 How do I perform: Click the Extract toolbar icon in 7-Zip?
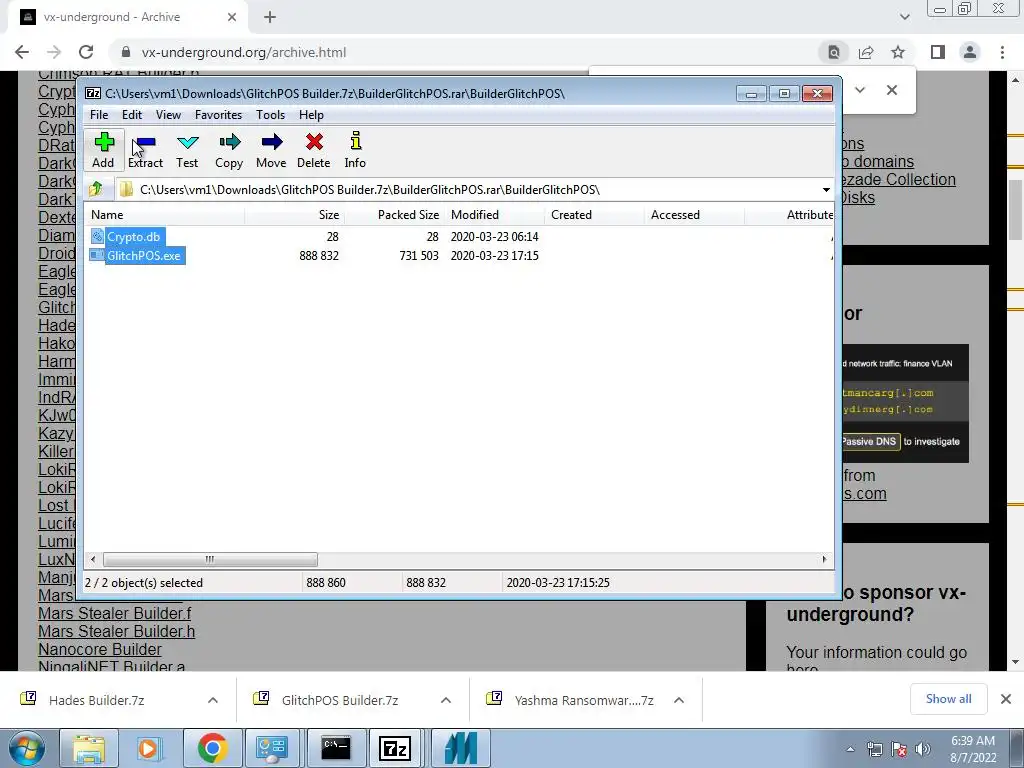coord(145,150)
